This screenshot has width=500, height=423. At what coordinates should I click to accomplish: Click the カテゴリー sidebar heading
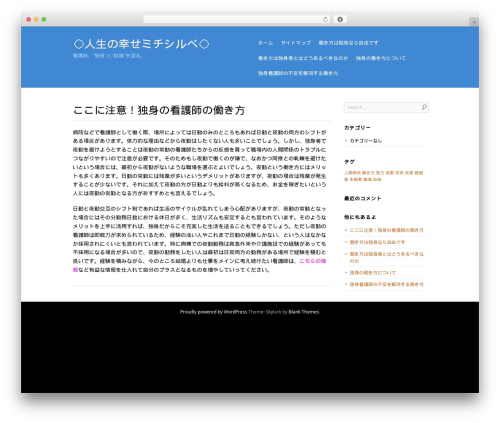[x=357, y=128]
